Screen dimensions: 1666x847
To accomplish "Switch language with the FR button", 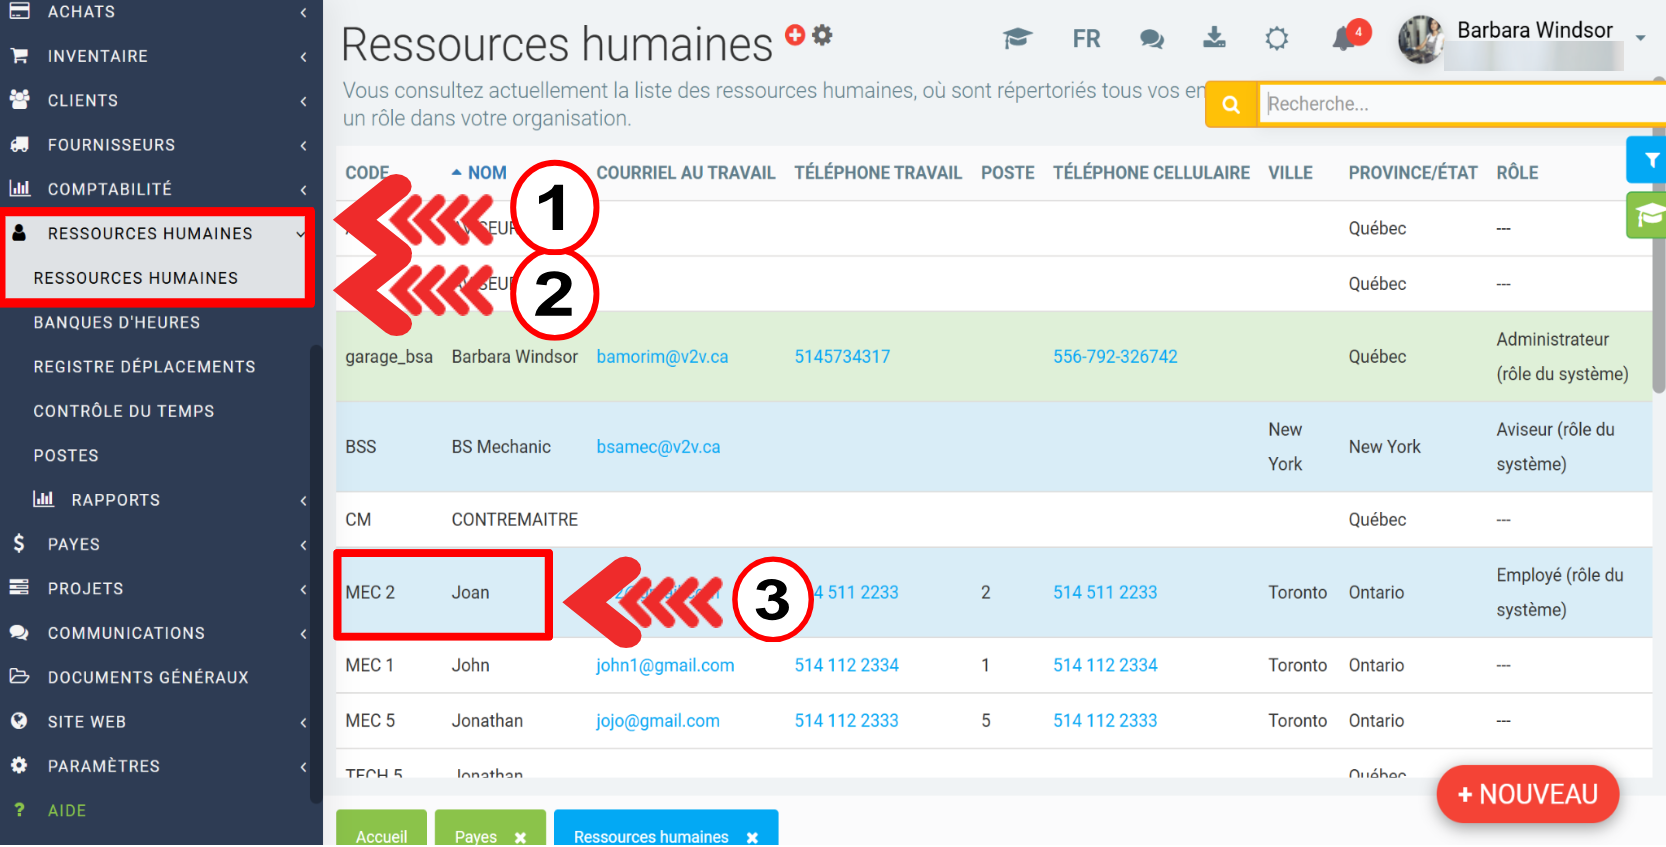I will coord(1086,39).
